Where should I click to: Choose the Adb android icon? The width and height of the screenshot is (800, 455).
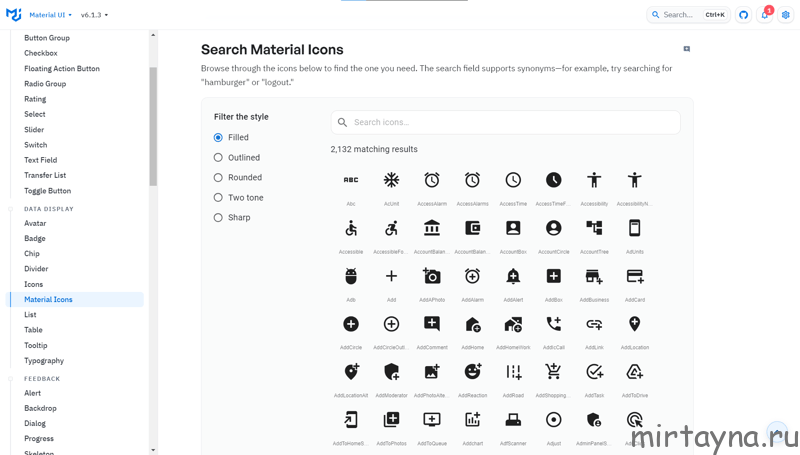tap(351, 276)
